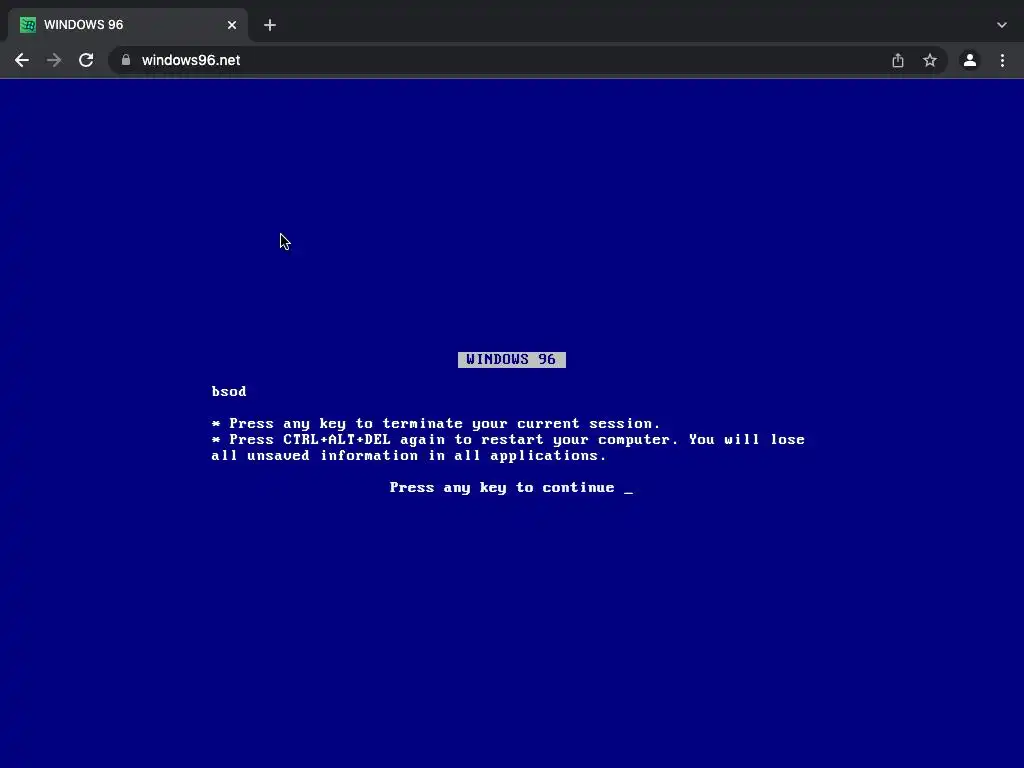Click the browser back arrow

tap(22, 60)
